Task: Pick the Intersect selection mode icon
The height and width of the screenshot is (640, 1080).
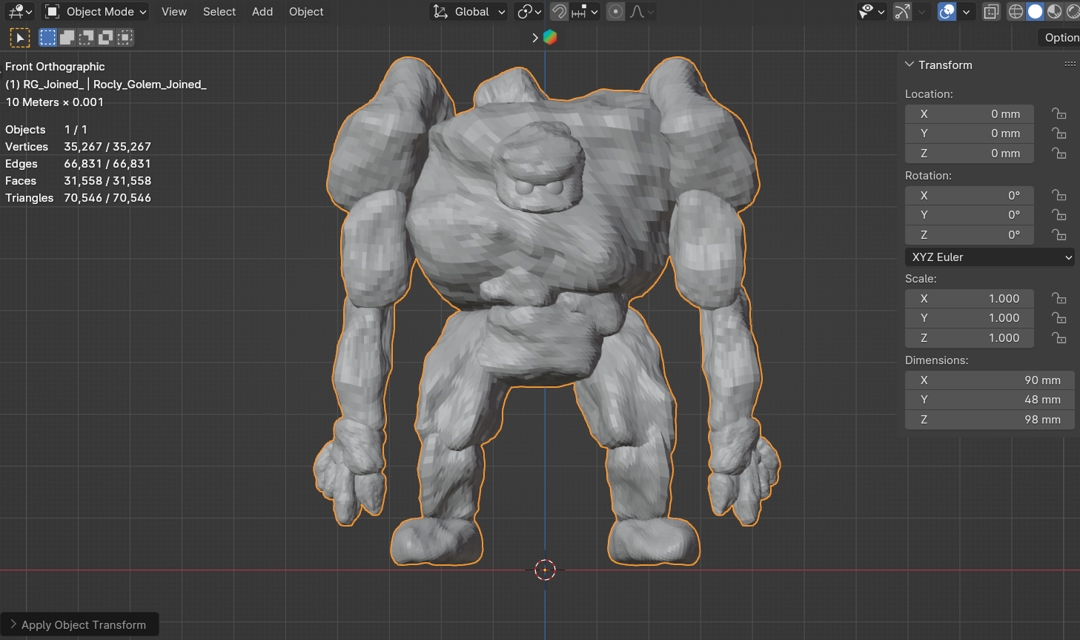Action: pyautogui.click(x=125, y=38)
